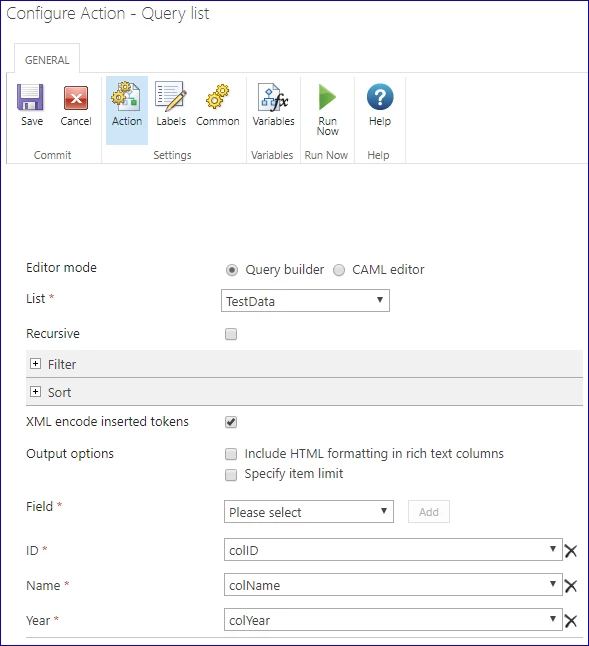
Task: Click the Save floppy disk icon
Action: (30, 97)
